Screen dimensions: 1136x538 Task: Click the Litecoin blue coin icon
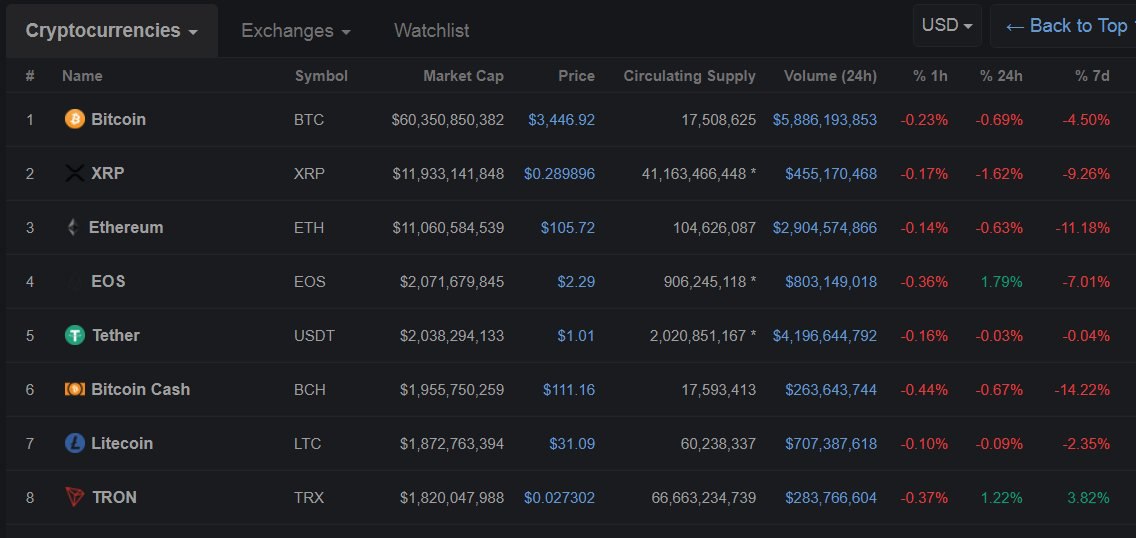pos(75,443)
